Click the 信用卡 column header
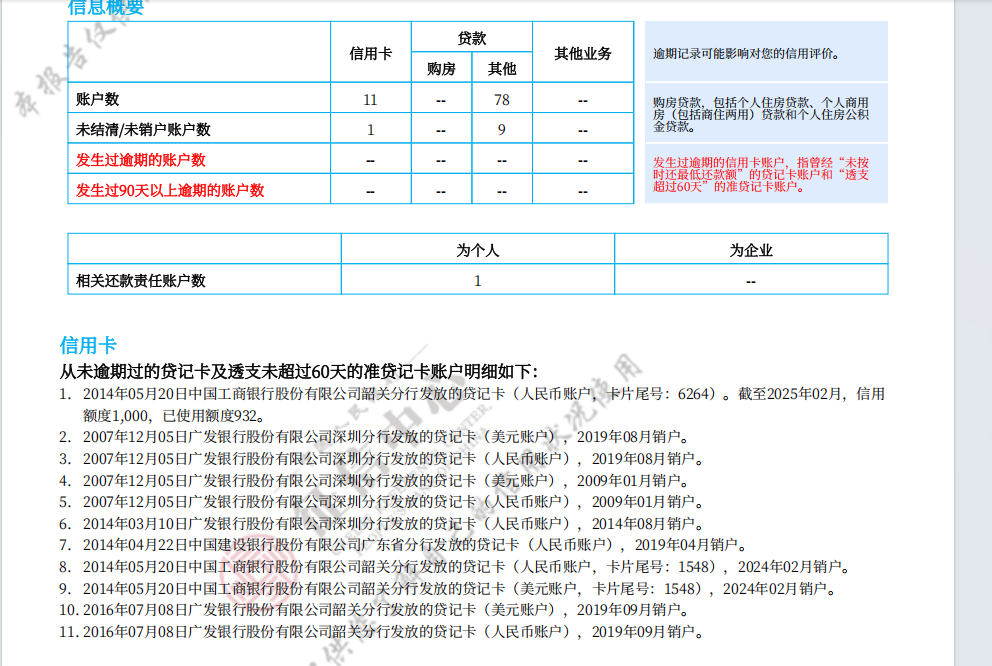 371,54
